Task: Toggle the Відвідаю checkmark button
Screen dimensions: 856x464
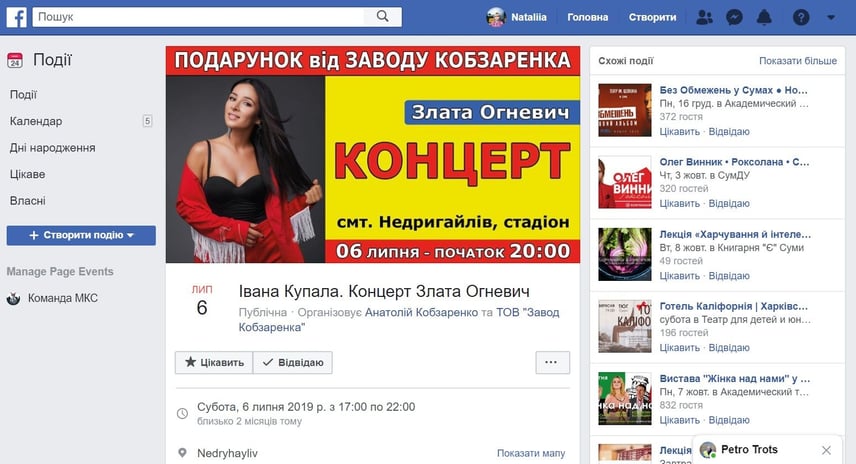Action: tap(293, 362)
